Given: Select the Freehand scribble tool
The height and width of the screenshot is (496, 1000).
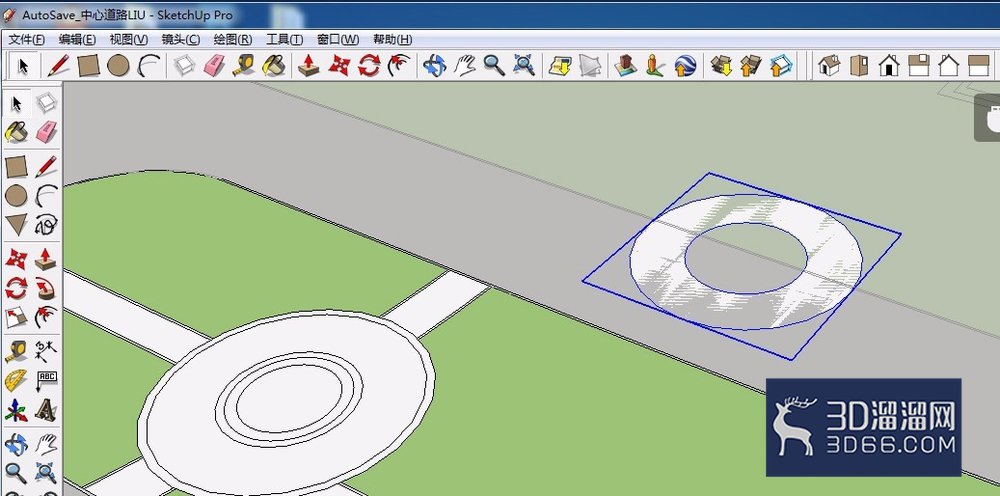Looking at the screenshot, I should (46, 224).
